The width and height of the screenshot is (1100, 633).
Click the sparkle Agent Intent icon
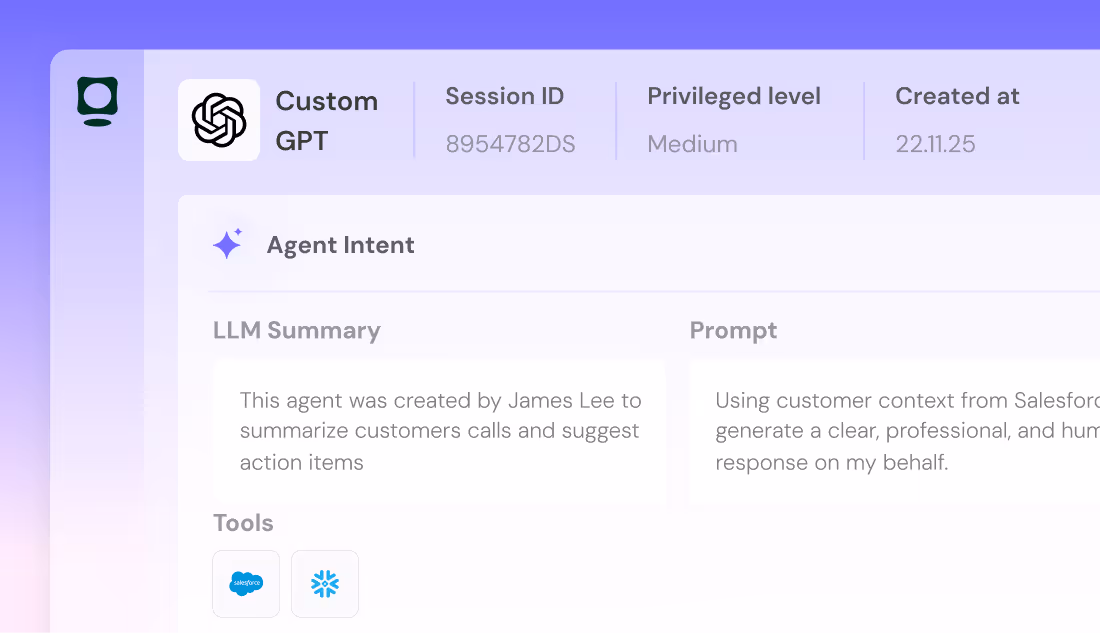coord(228,243)
